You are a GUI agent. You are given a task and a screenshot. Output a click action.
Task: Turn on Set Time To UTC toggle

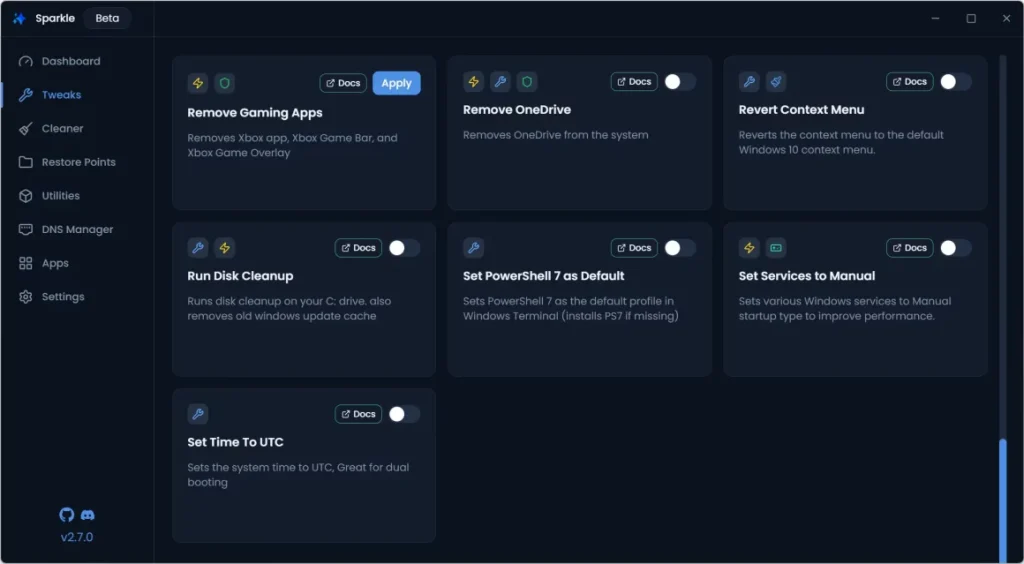click(404, 414)
